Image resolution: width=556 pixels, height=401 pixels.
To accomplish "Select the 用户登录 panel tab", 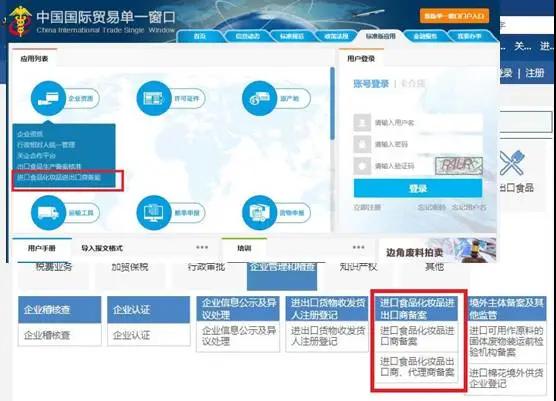I will tap(361, 59).
